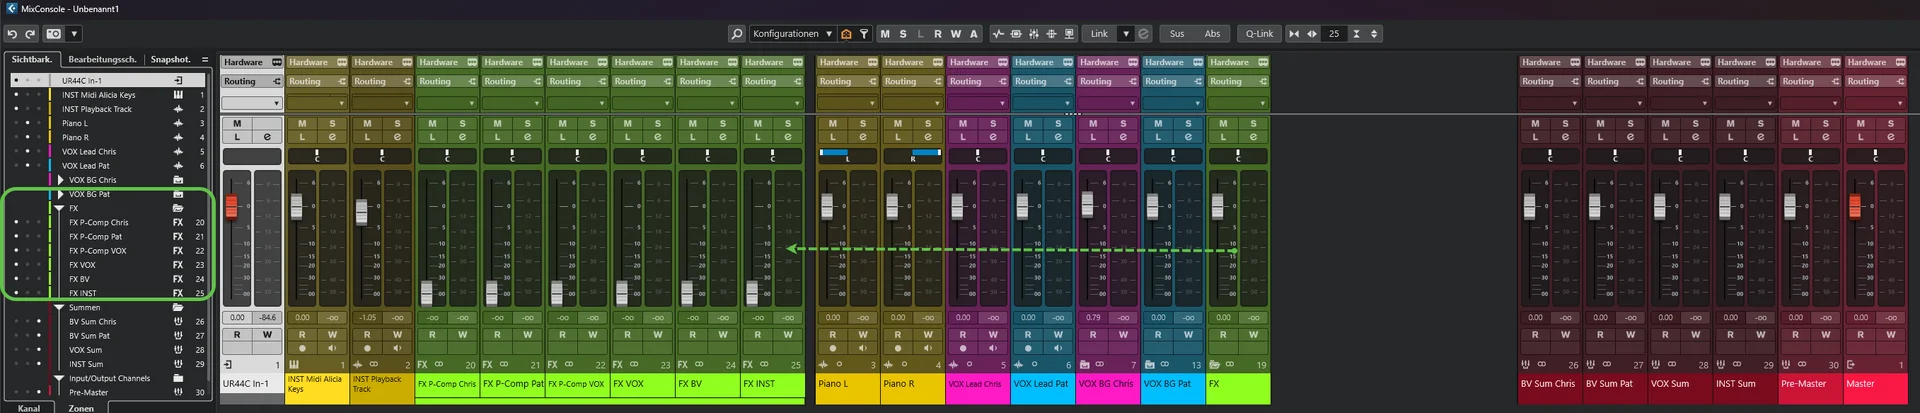The image size is (1920, 413).
Task: Mute the Piano L channel
Action: (x=832, y=124)
